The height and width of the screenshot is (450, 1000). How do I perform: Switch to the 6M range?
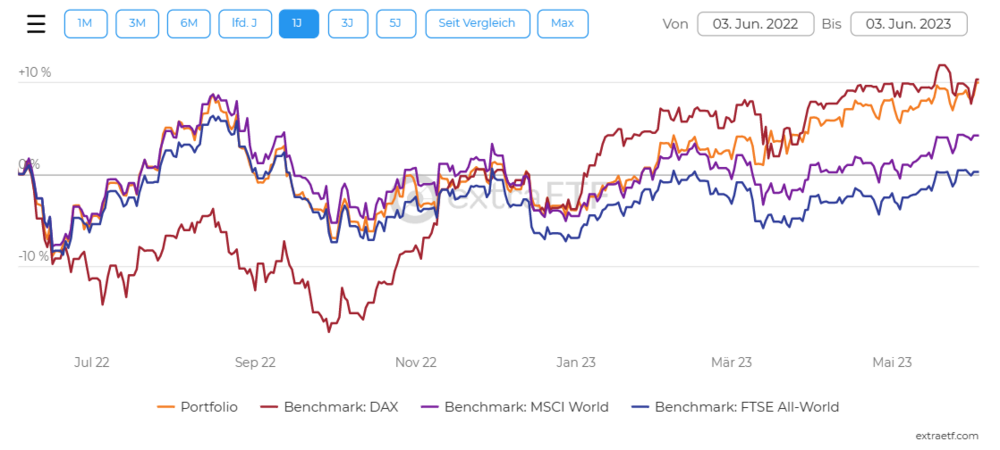(x=189, y=24)
